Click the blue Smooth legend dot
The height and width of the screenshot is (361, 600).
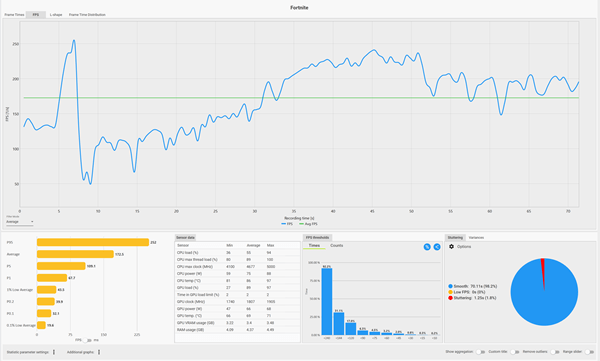pyautogui.click(x=450, y=286)
